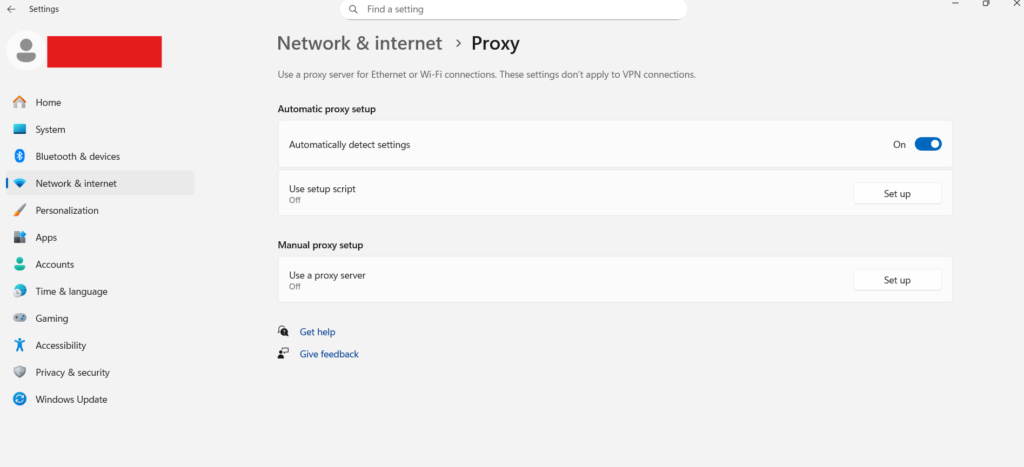The height and width of the screenshot is (467, 1024).
Task: Click the Time & language globe icon
Action: pos(20,291)
